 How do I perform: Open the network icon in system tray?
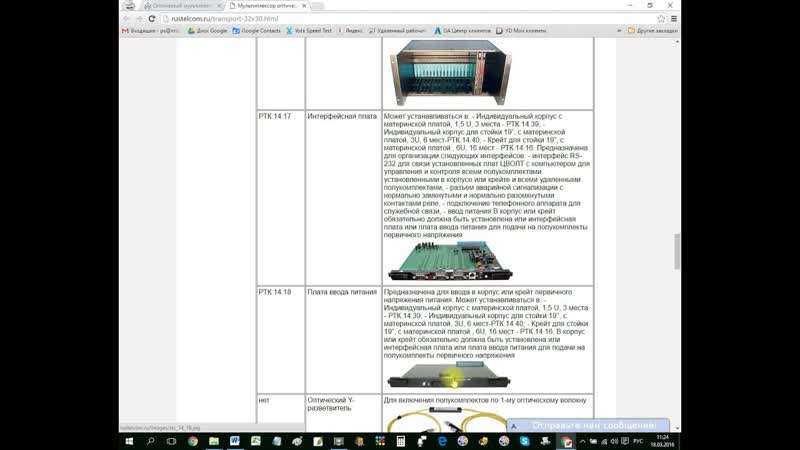604,441
